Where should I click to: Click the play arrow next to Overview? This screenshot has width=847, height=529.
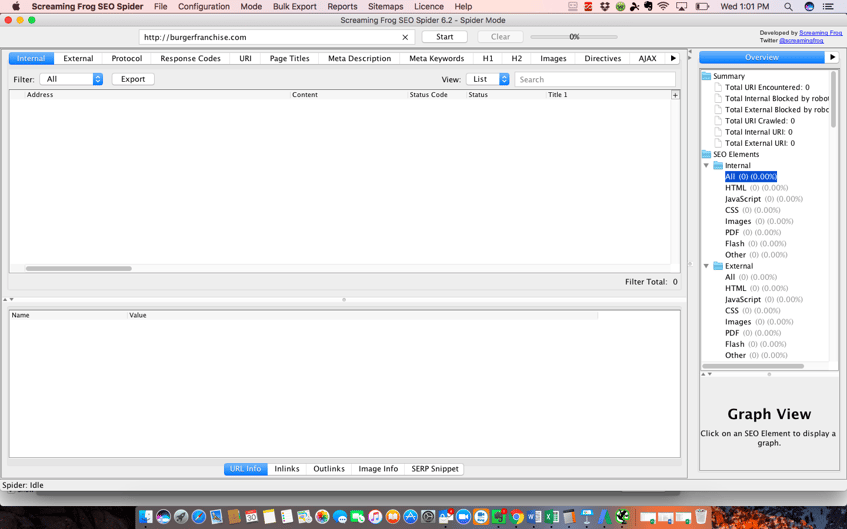coord(832,58)
